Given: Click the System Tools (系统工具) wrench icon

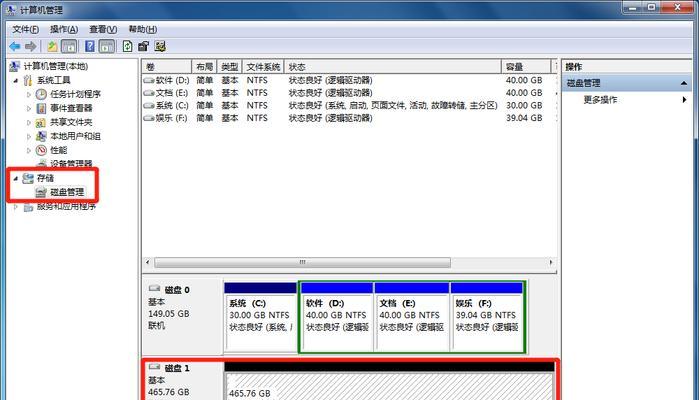Looking at the screenshot, I should pyautogui.click(x=28, y=80).
